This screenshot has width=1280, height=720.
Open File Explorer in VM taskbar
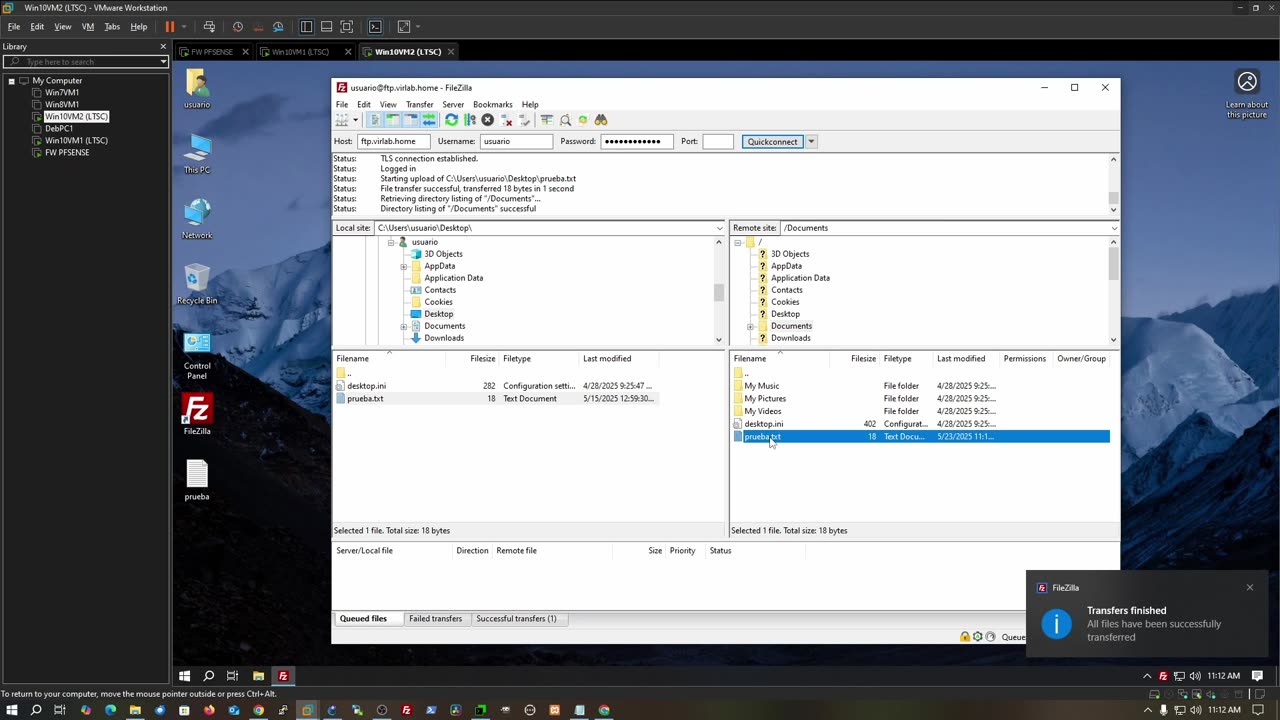(x=258, y=676)
